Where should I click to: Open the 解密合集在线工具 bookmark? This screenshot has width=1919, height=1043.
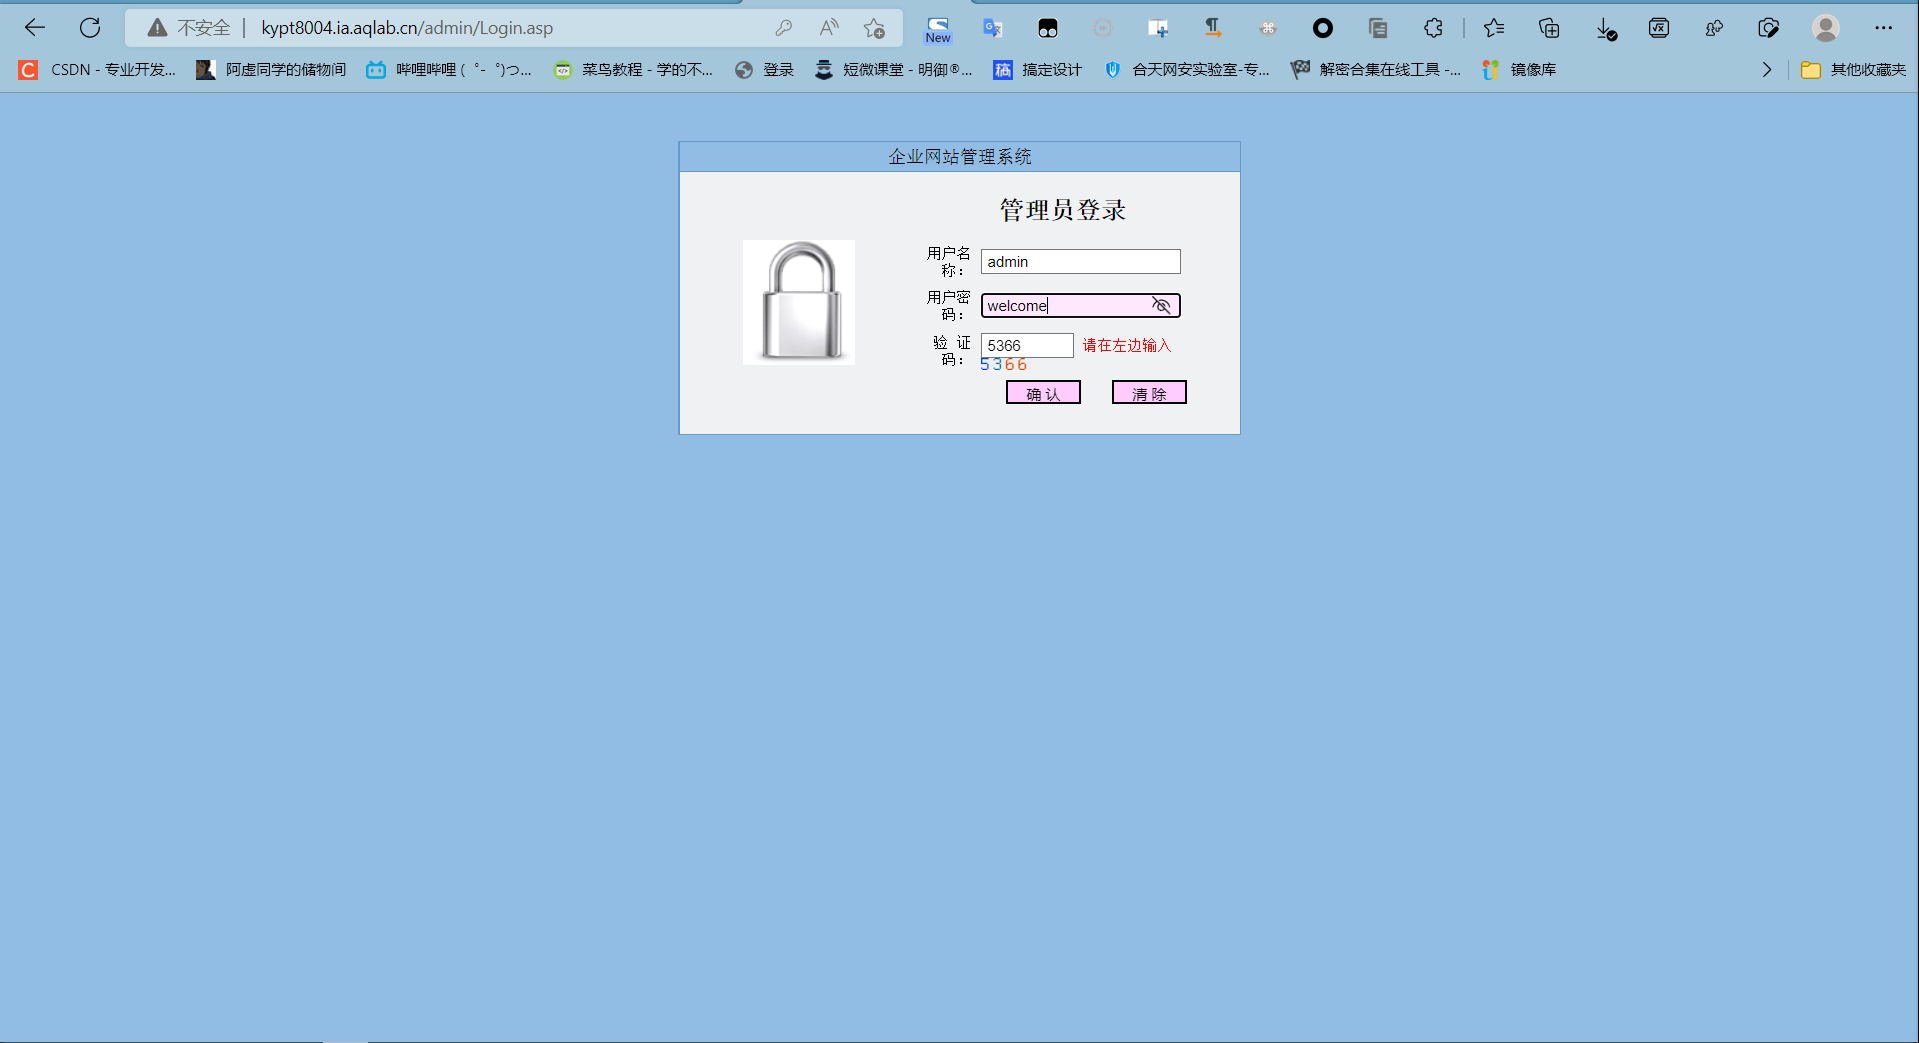point(1376,69)
